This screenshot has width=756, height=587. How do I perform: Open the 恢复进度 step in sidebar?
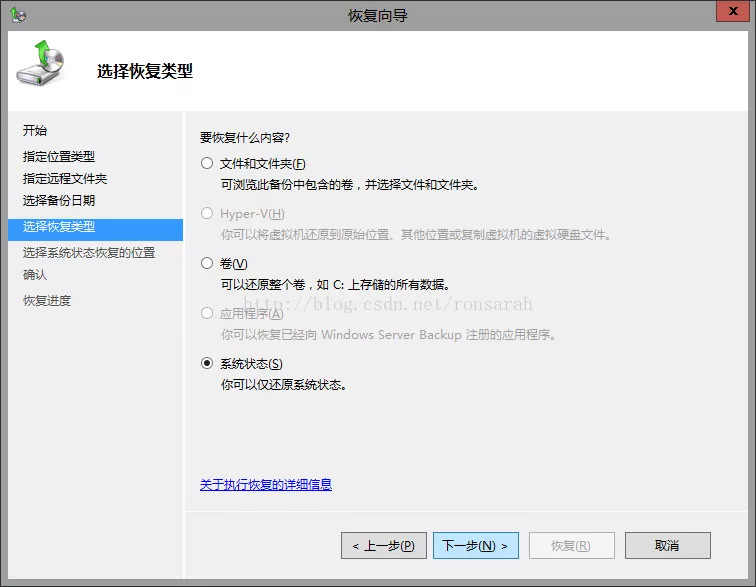(47, 301)
